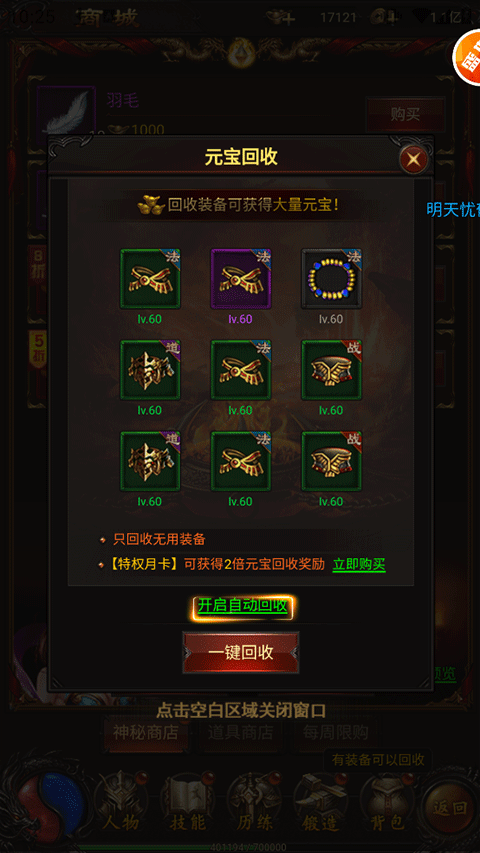Select the purple-bordered lv.60 belt item

[241, 279]
